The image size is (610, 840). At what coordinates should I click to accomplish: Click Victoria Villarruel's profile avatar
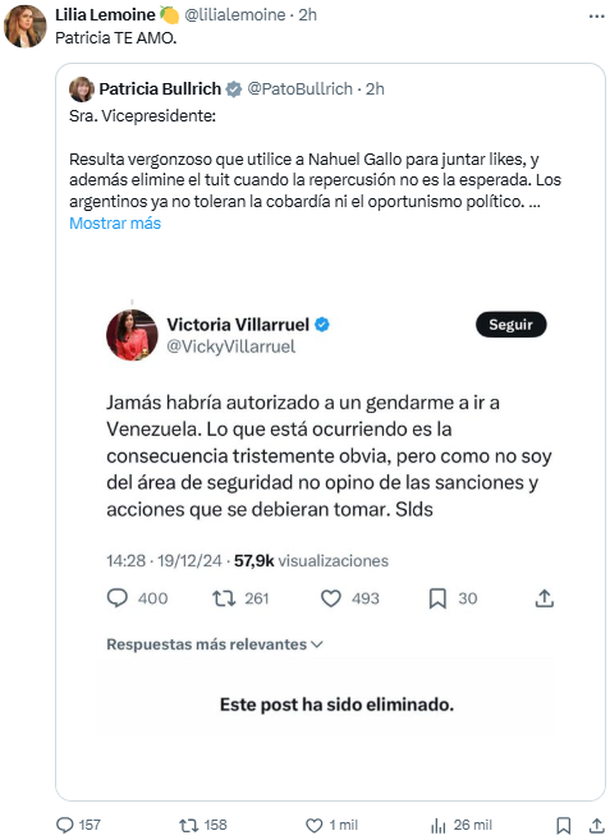(131, 336)
